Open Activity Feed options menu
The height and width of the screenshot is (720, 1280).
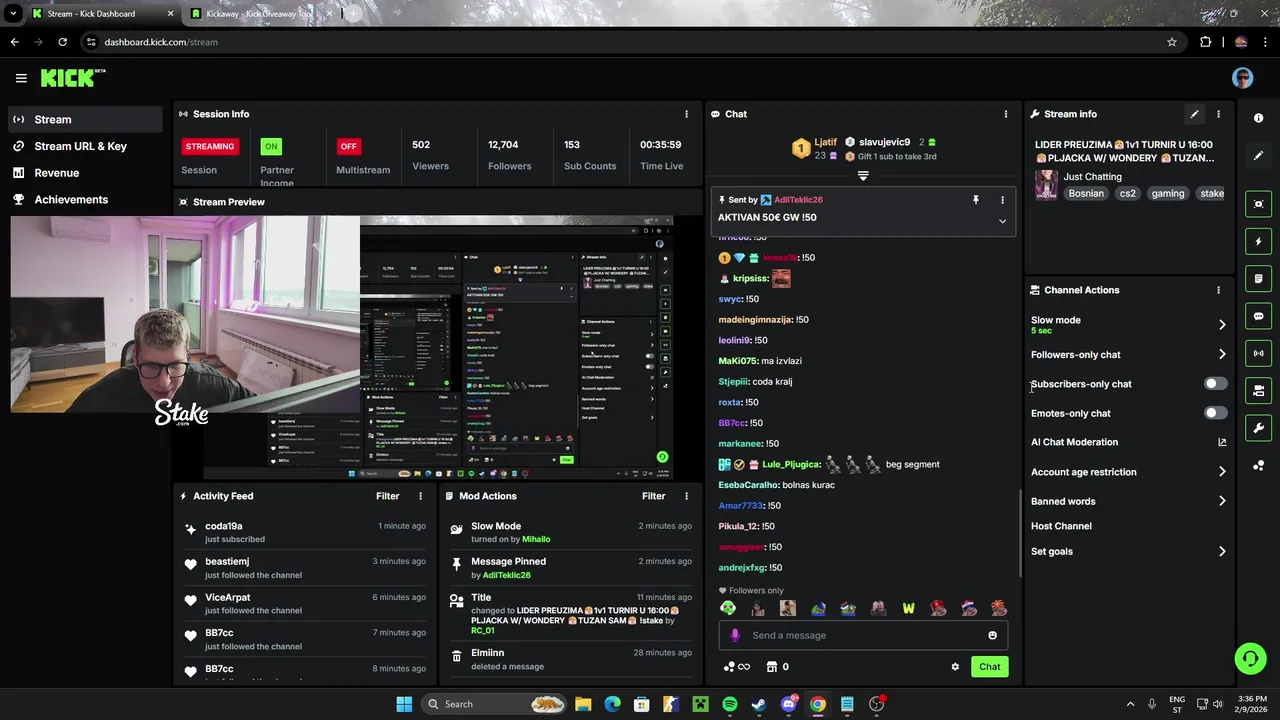point(420,496)
